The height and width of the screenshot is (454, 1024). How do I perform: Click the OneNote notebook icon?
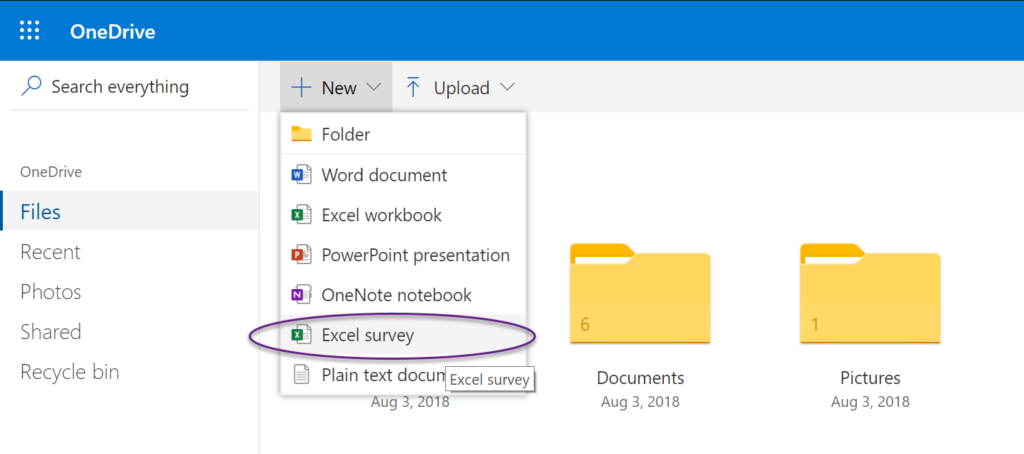(300, 295)
